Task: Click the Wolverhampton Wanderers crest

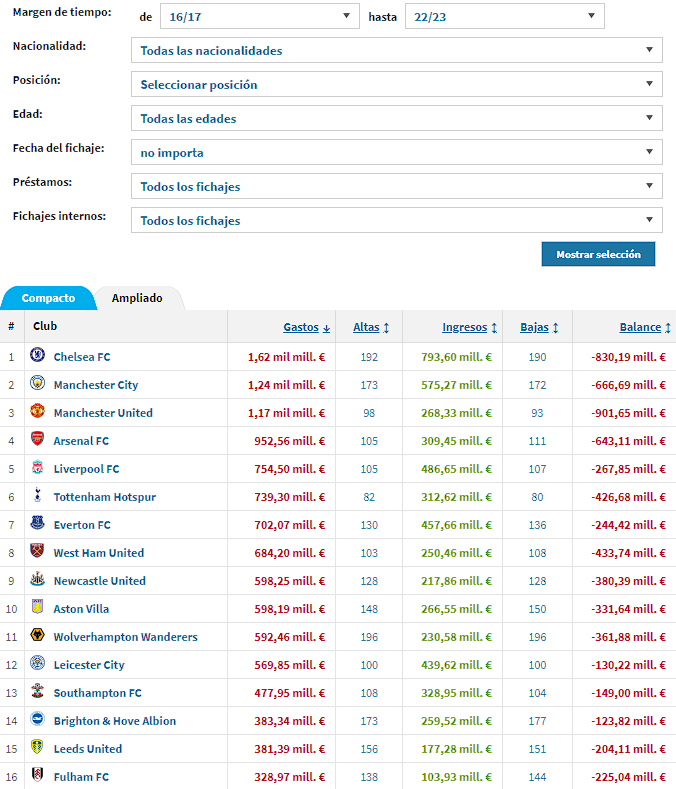Action: pyautogui.click(x=37, y=635)
